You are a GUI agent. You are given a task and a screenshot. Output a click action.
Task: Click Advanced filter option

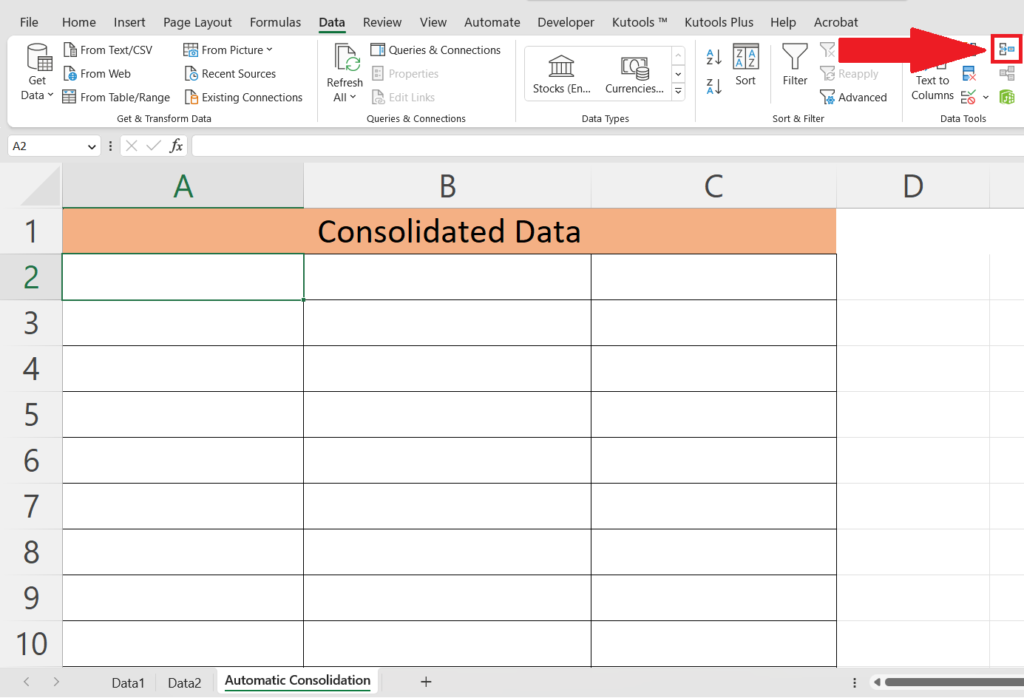click(x=855, y=96)
